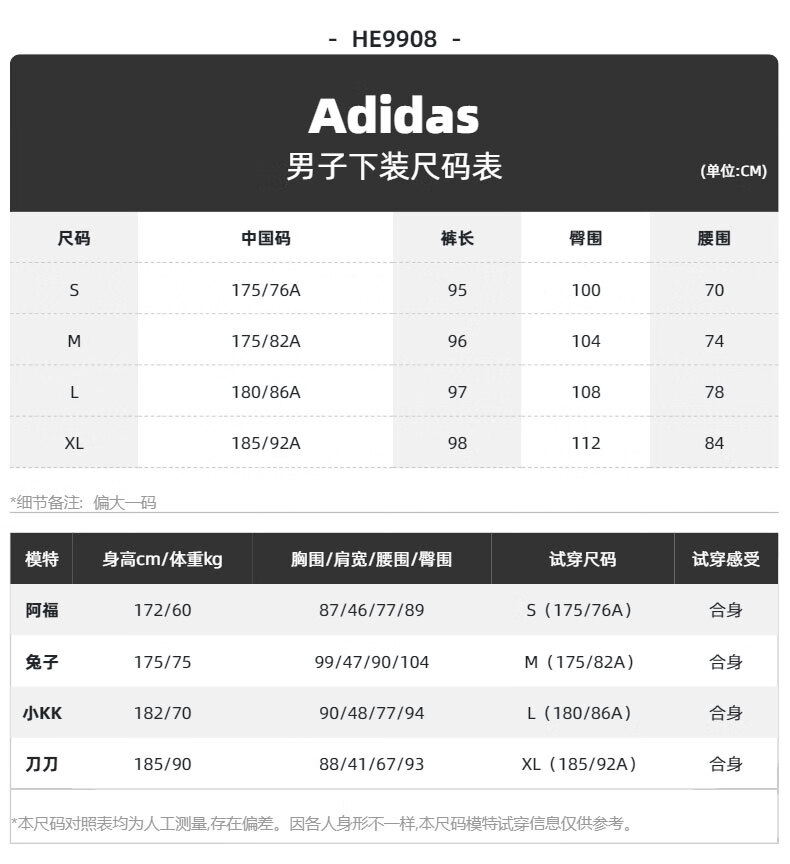Click the 180/86A China size cell
Screen dimensions: 790x864
[266, 392]
